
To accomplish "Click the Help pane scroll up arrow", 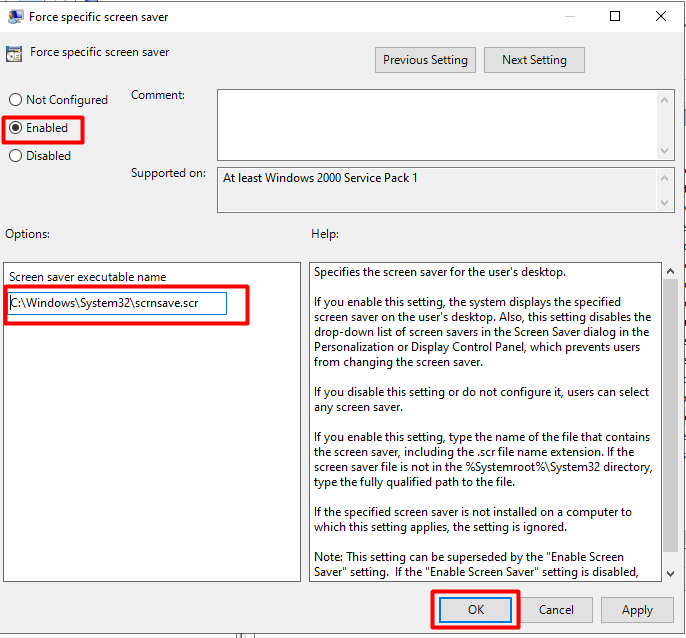I will point(670,272).
